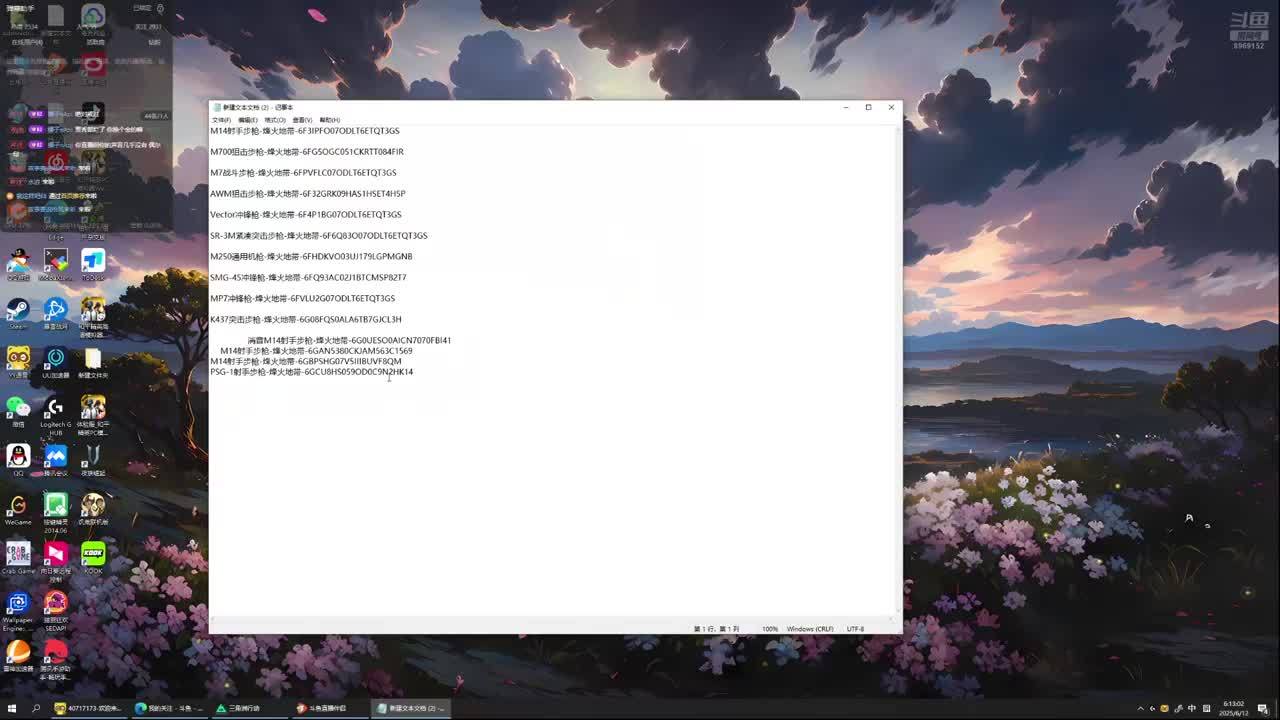Open the 新建文件夹 folder on desktop

[93, 362]
